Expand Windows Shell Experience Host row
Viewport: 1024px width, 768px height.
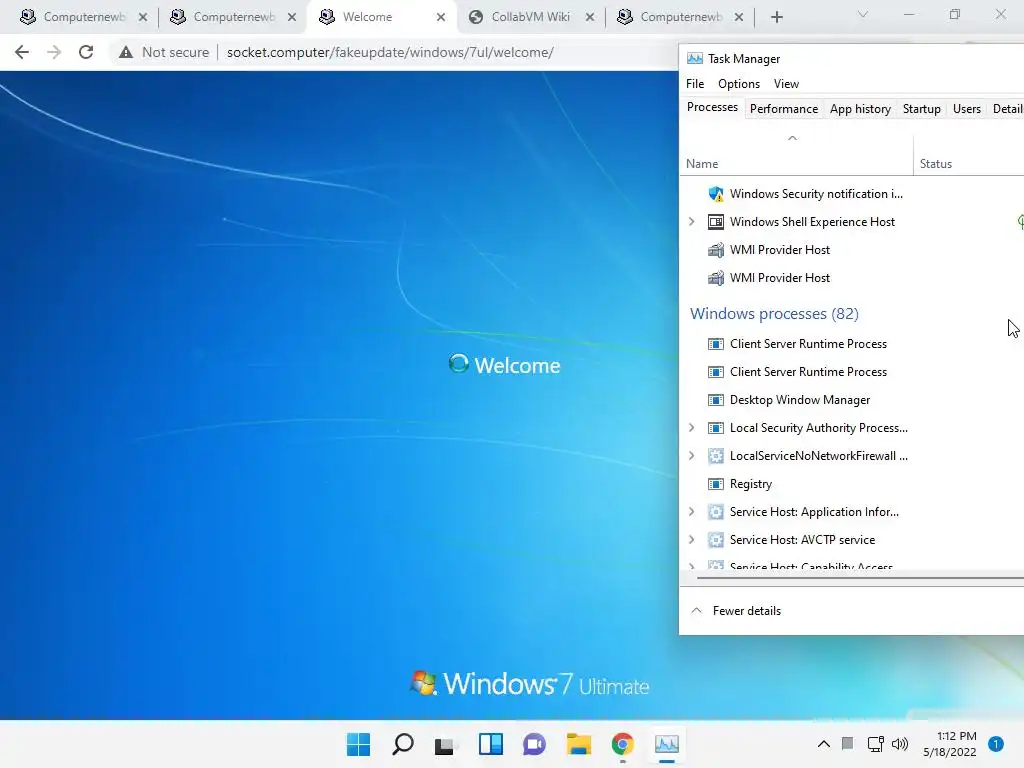coord(692,221)
